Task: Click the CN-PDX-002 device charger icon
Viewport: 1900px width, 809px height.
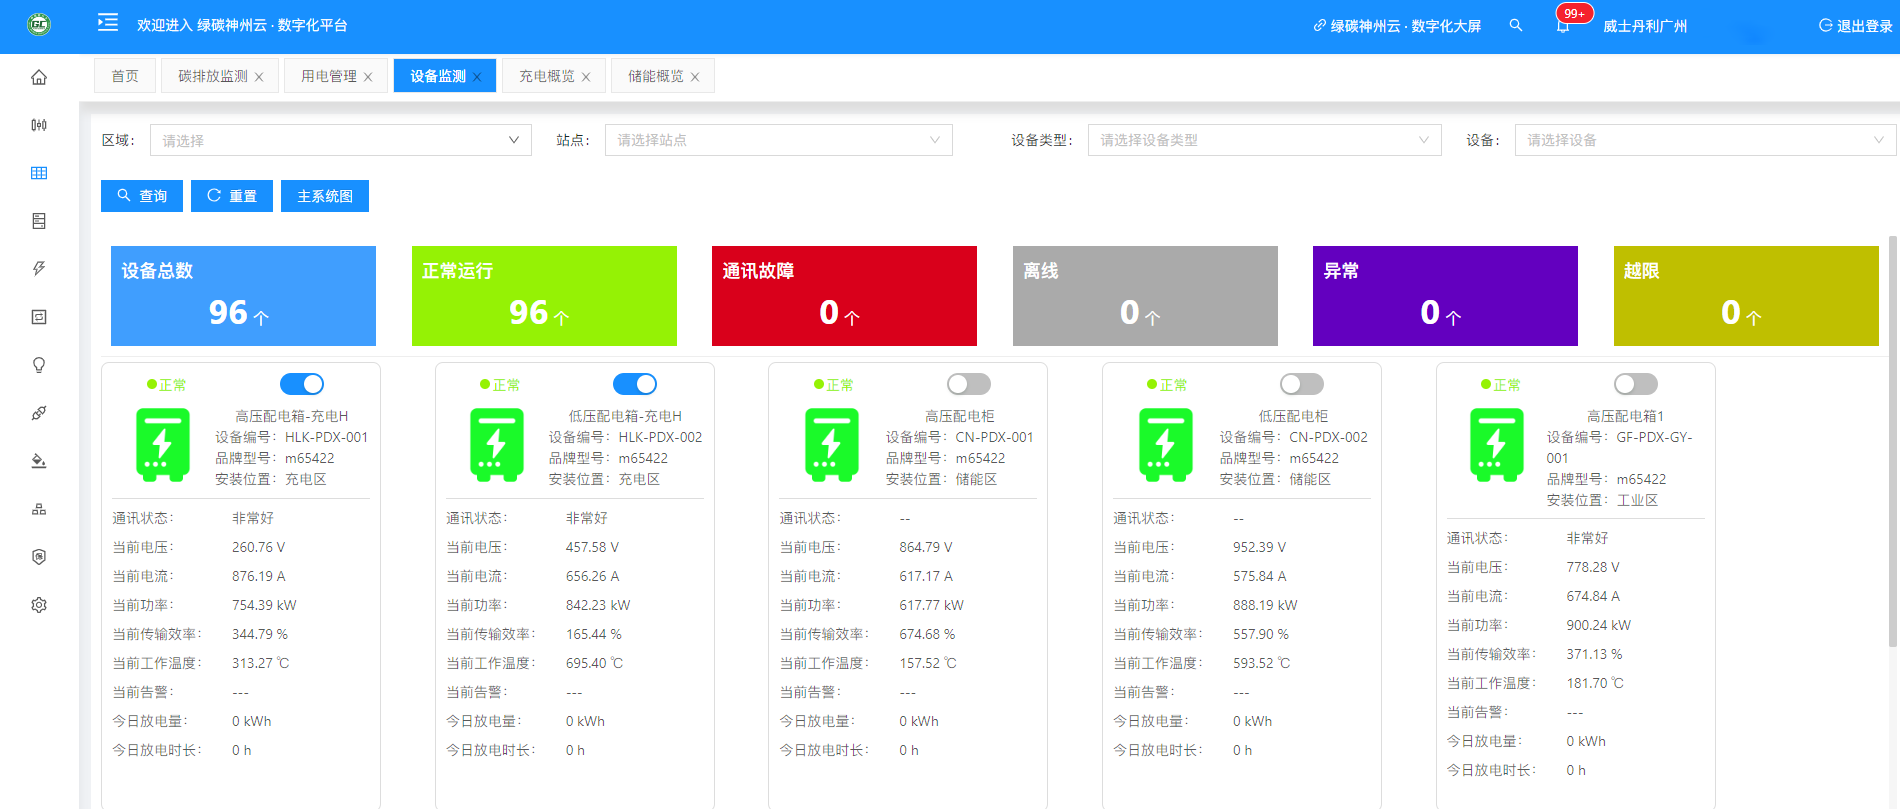Action: coord(1165,445)
